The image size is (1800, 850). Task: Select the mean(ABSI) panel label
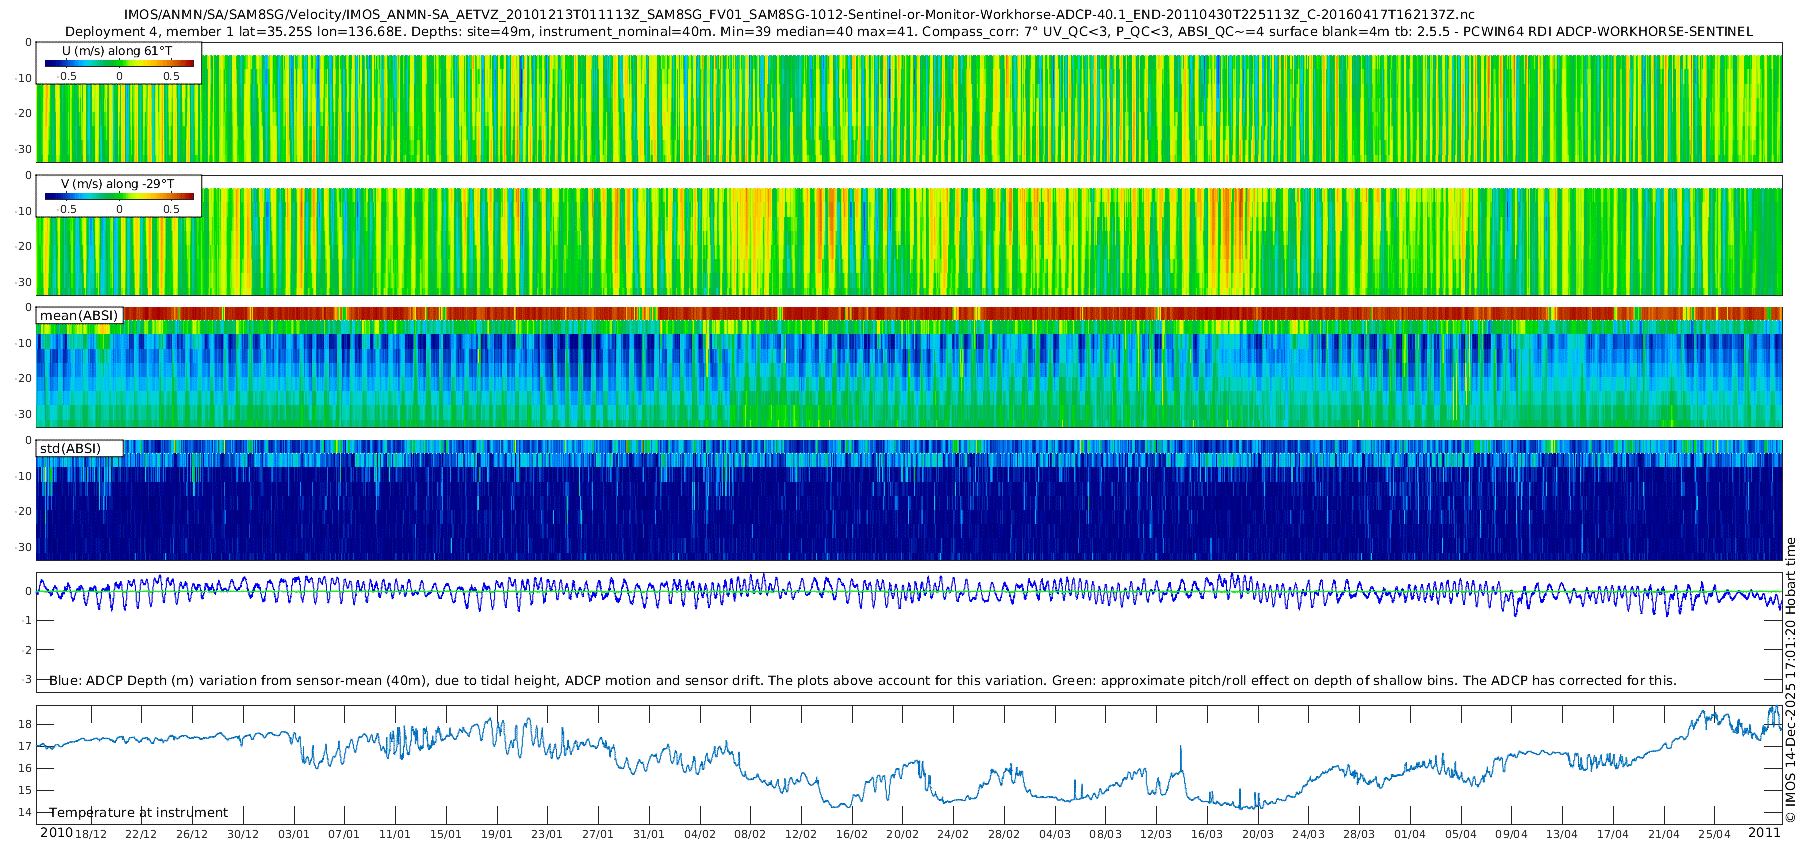point(79,316)
